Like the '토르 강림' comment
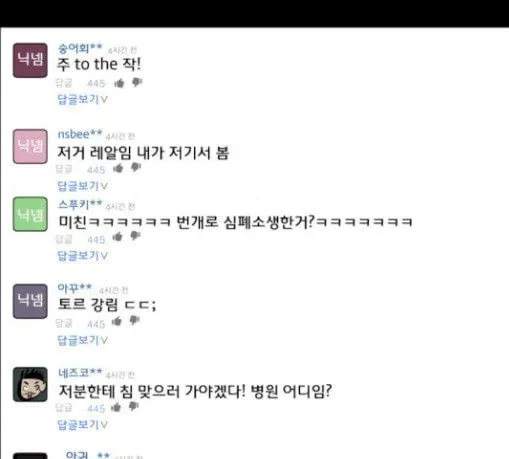Screen dimensions: 509x459 point(117,321)
